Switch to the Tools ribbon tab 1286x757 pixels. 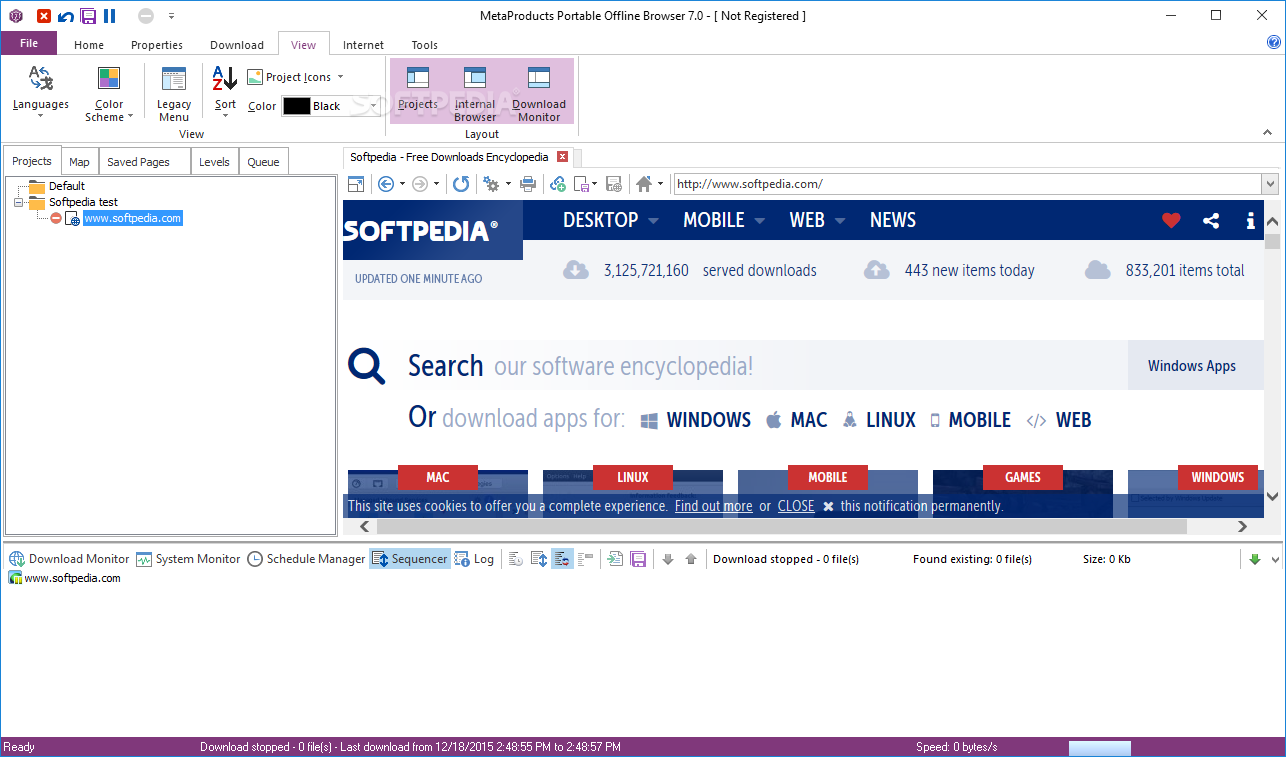tap(425, 45)
